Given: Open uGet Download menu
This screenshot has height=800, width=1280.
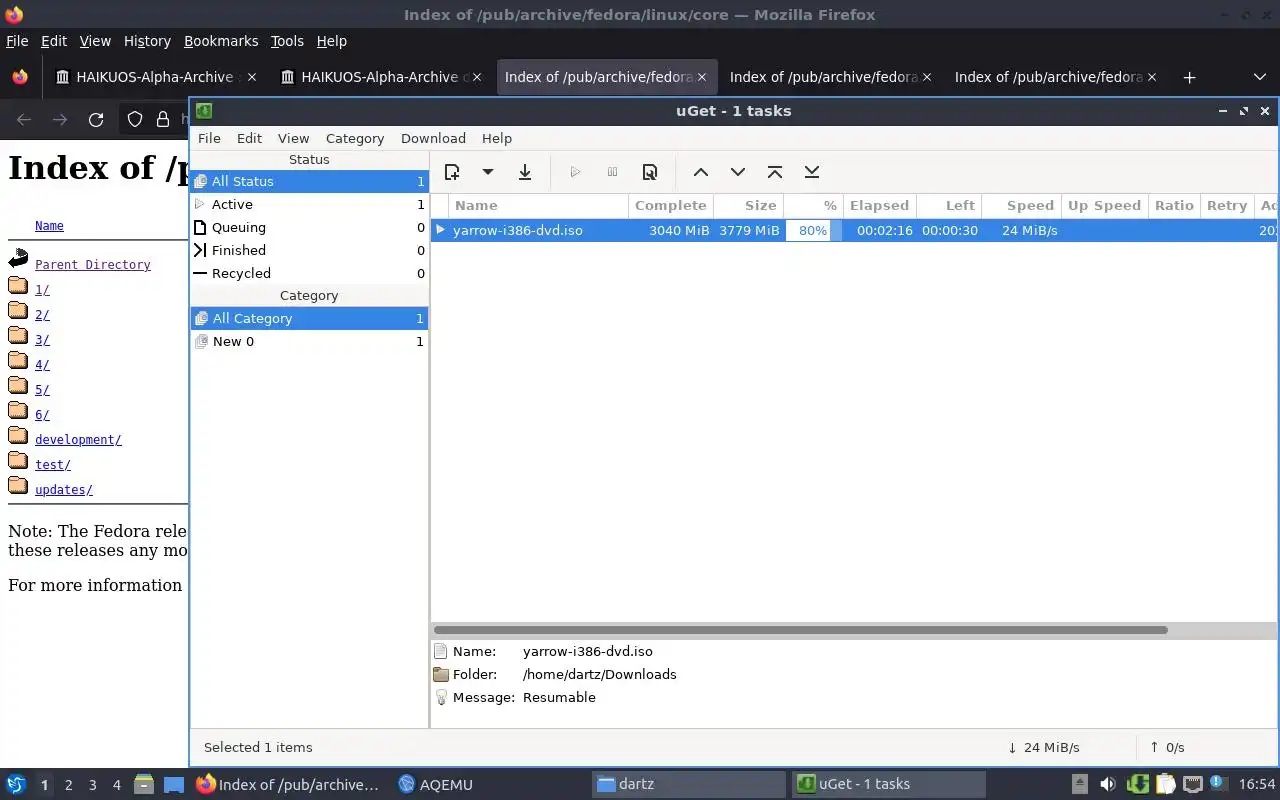Looking at the screenshot, I should 433,138.
